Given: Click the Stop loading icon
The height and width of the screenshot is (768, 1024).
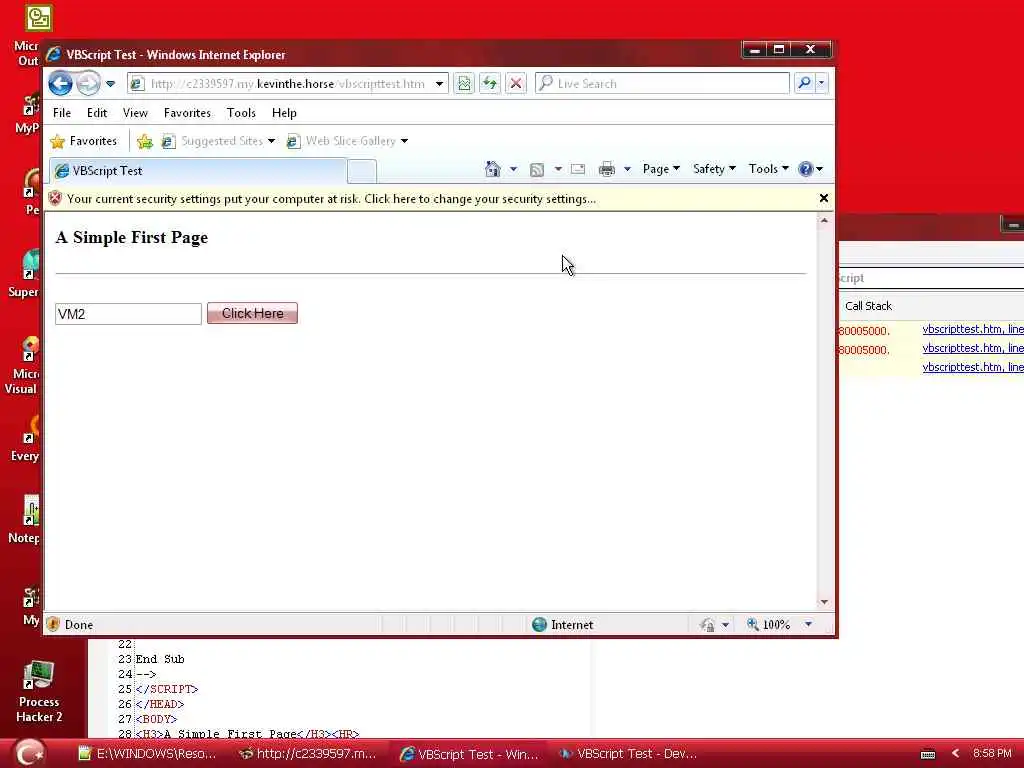Looking at the screenshot, I should [x=516, y=84].
